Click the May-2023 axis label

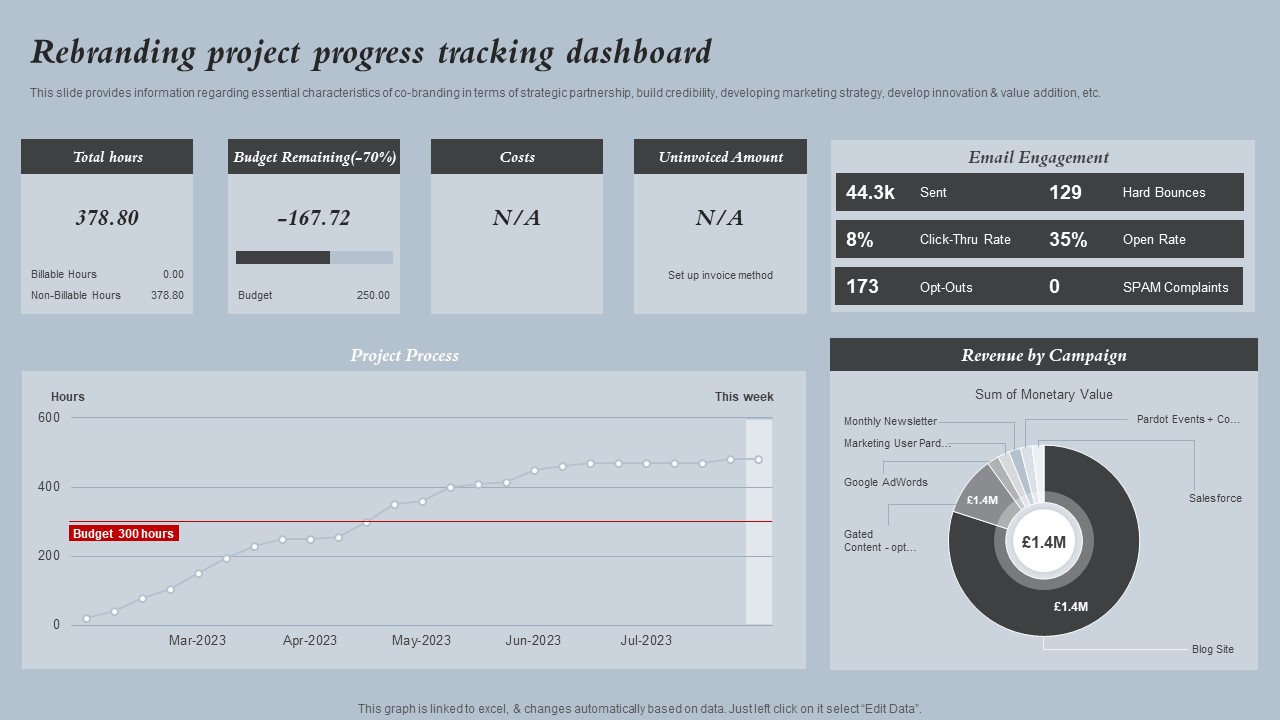coord(421,640)
